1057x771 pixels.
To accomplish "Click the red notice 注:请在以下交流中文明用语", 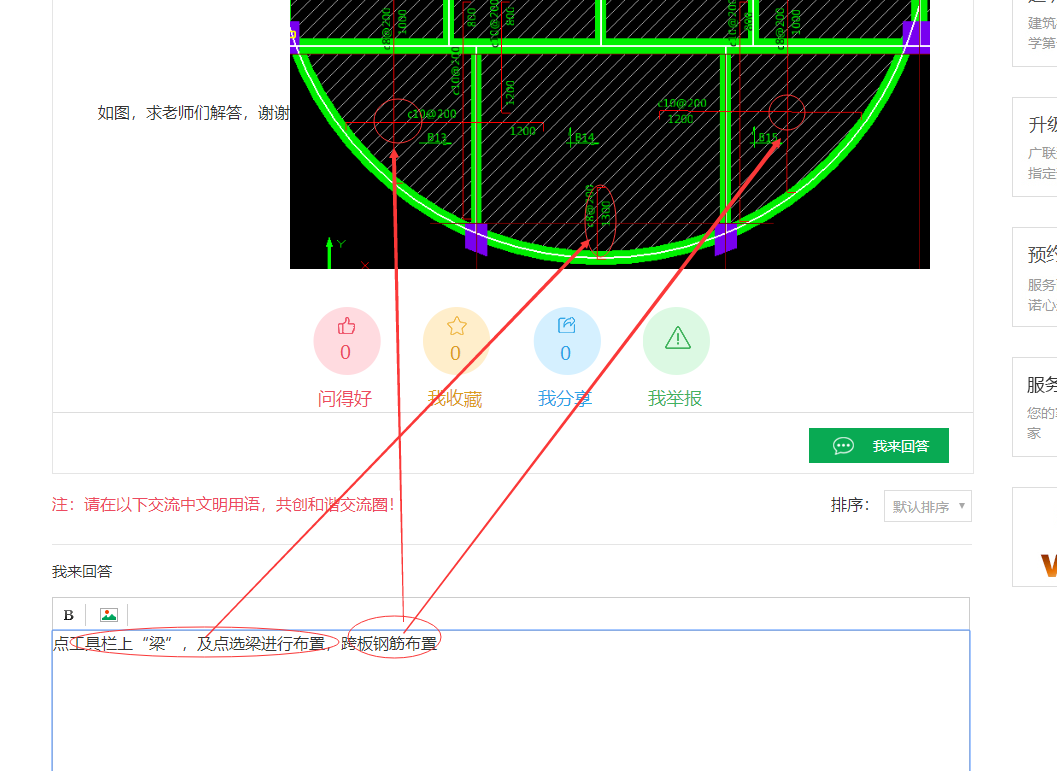I will pyautogui.click(x=223, y=504).
